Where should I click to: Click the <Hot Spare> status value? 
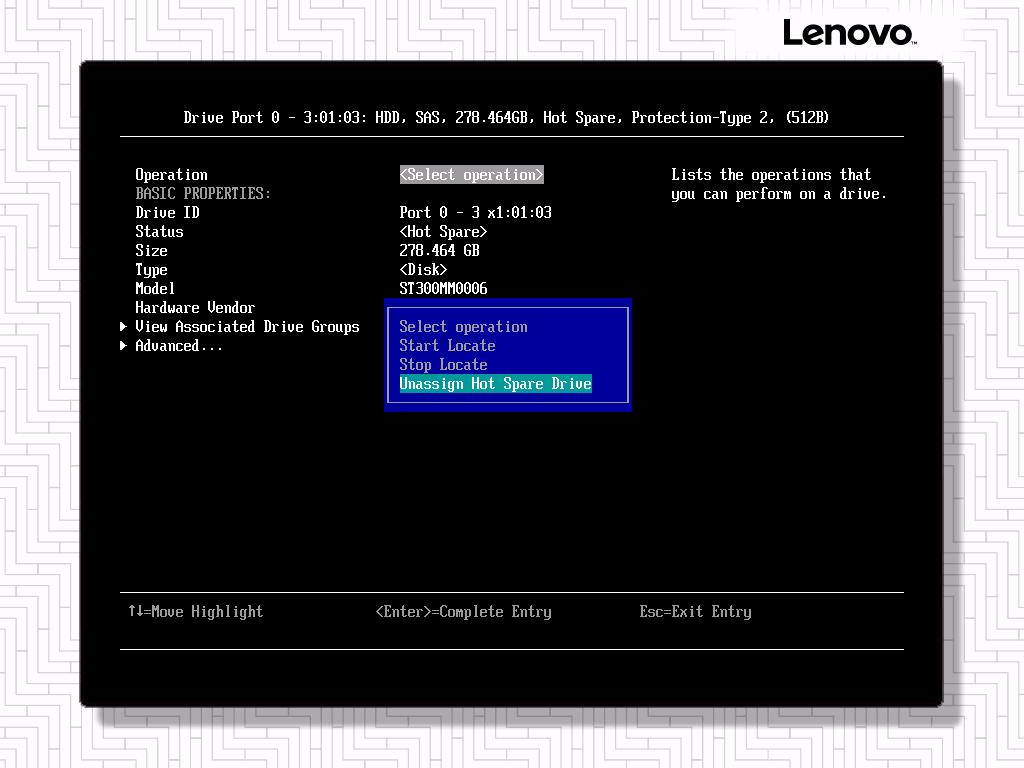pos(443,232)
